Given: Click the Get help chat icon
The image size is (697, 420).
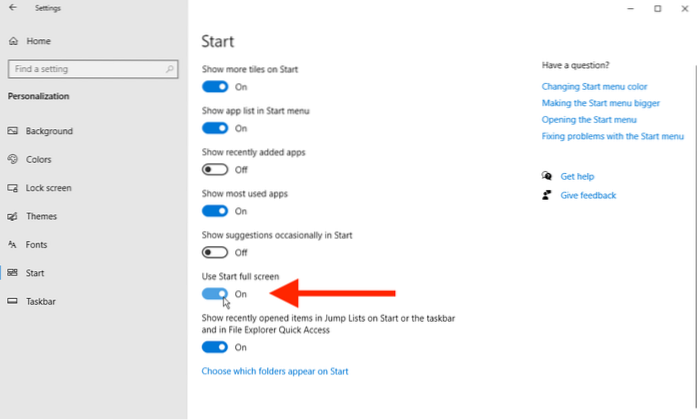Looking at the screenshot, I should [x=547, y=176].
